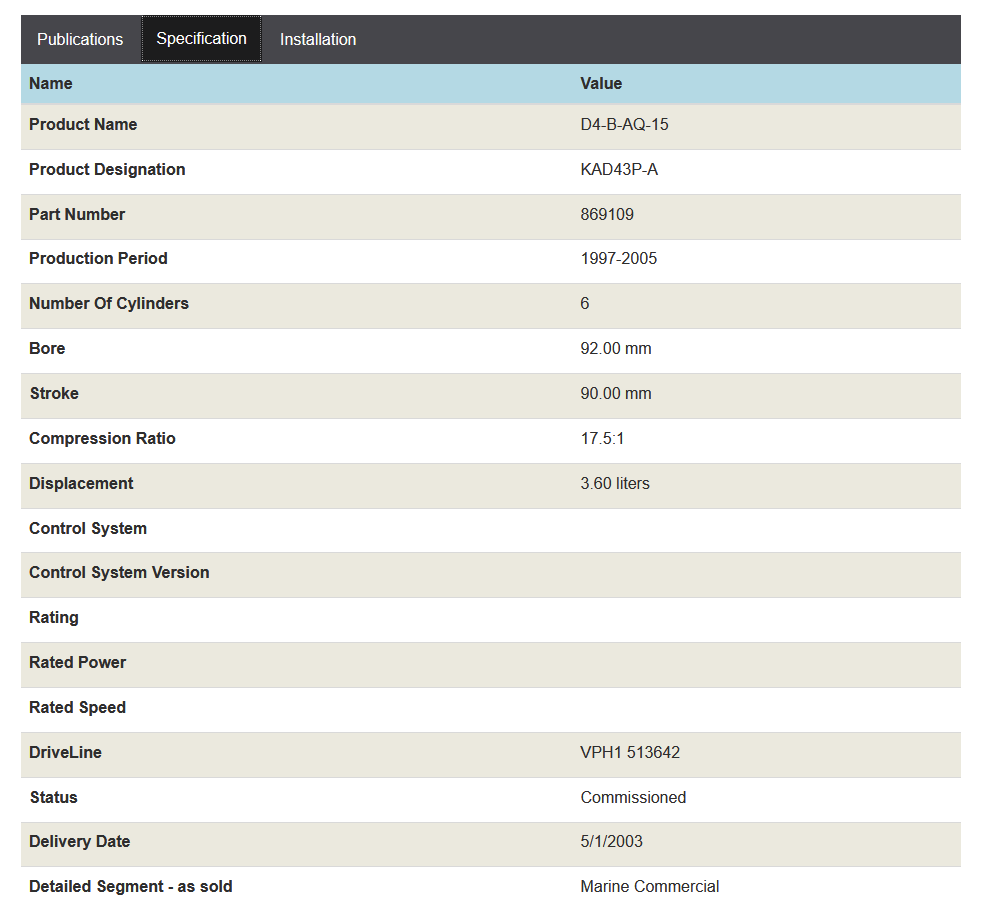Click the Marine Commercial segment value
Image resolution: width=981 pixels, height=915 pixels.
(x=650, y=887)
